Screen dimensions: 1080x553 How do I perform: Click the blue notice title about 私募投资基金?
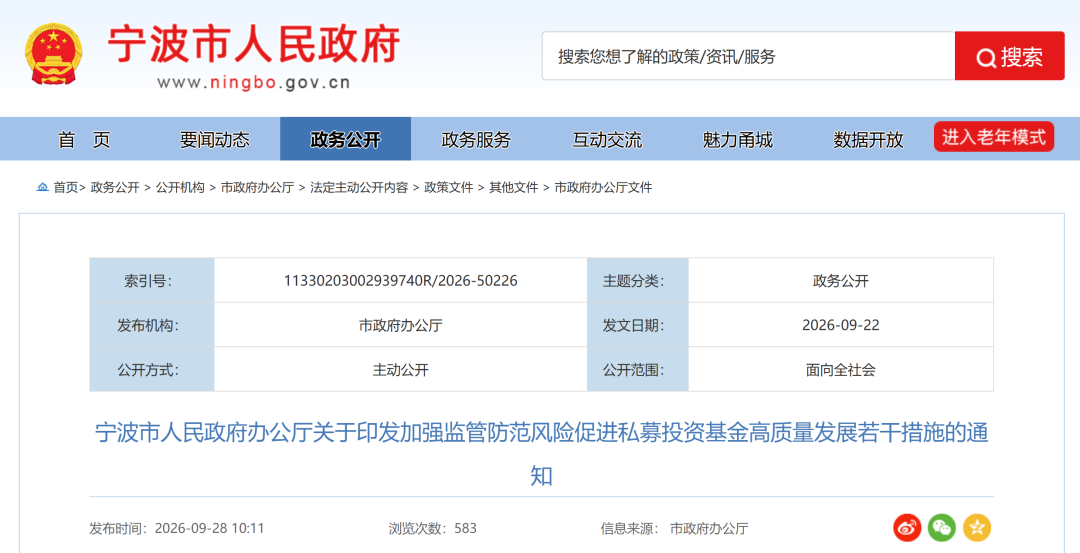point(541,454)
